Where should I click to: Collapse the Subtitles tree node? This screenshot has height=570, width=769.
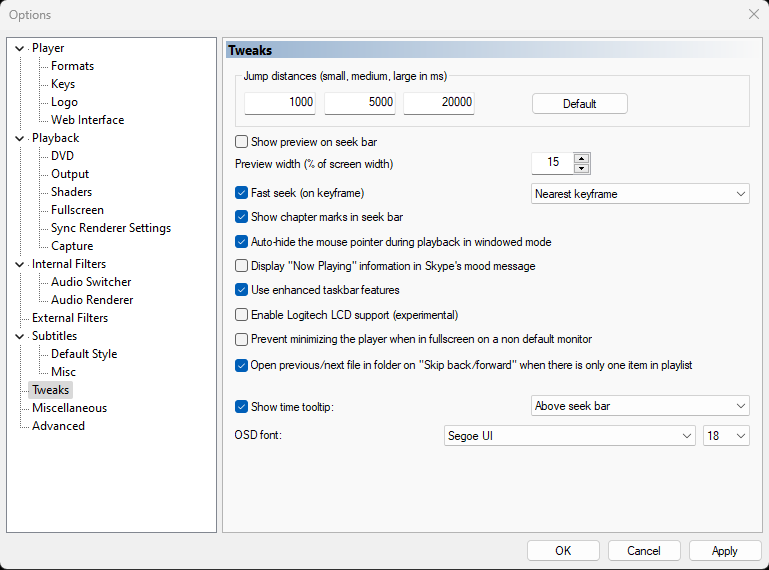[20, 337]
